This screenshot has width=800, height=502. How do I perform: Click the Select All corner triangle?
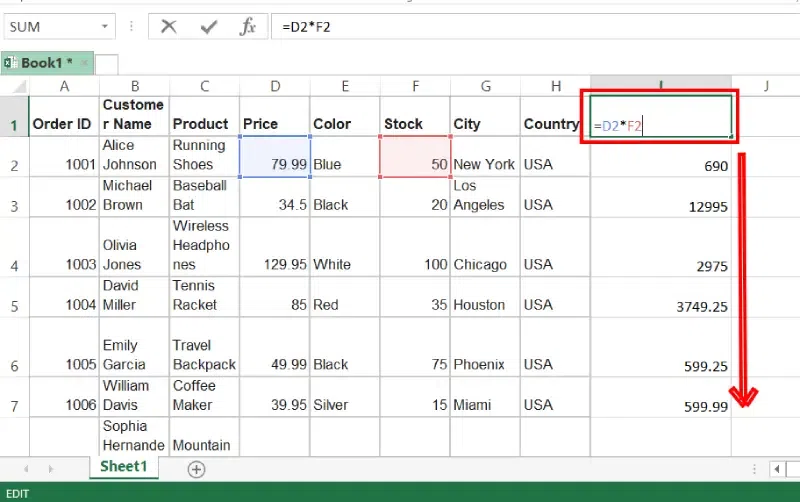coord(18,87)
